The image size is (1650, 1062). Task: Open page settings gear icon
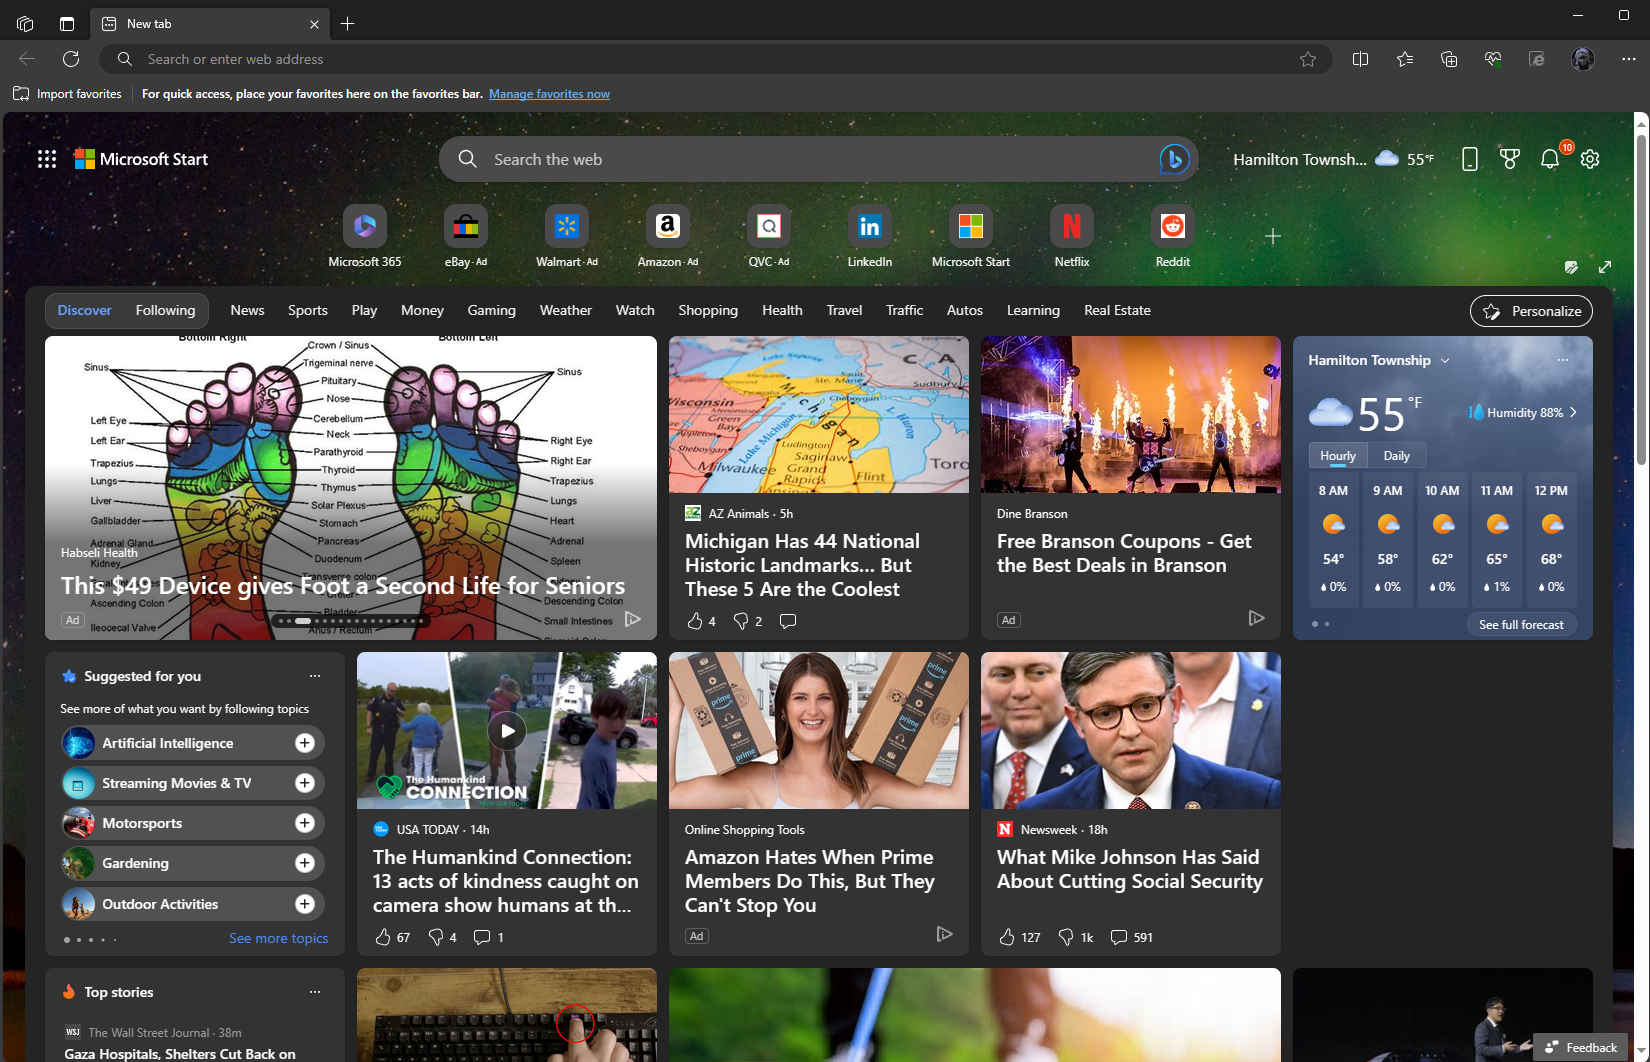click(x=1590, y=159)
